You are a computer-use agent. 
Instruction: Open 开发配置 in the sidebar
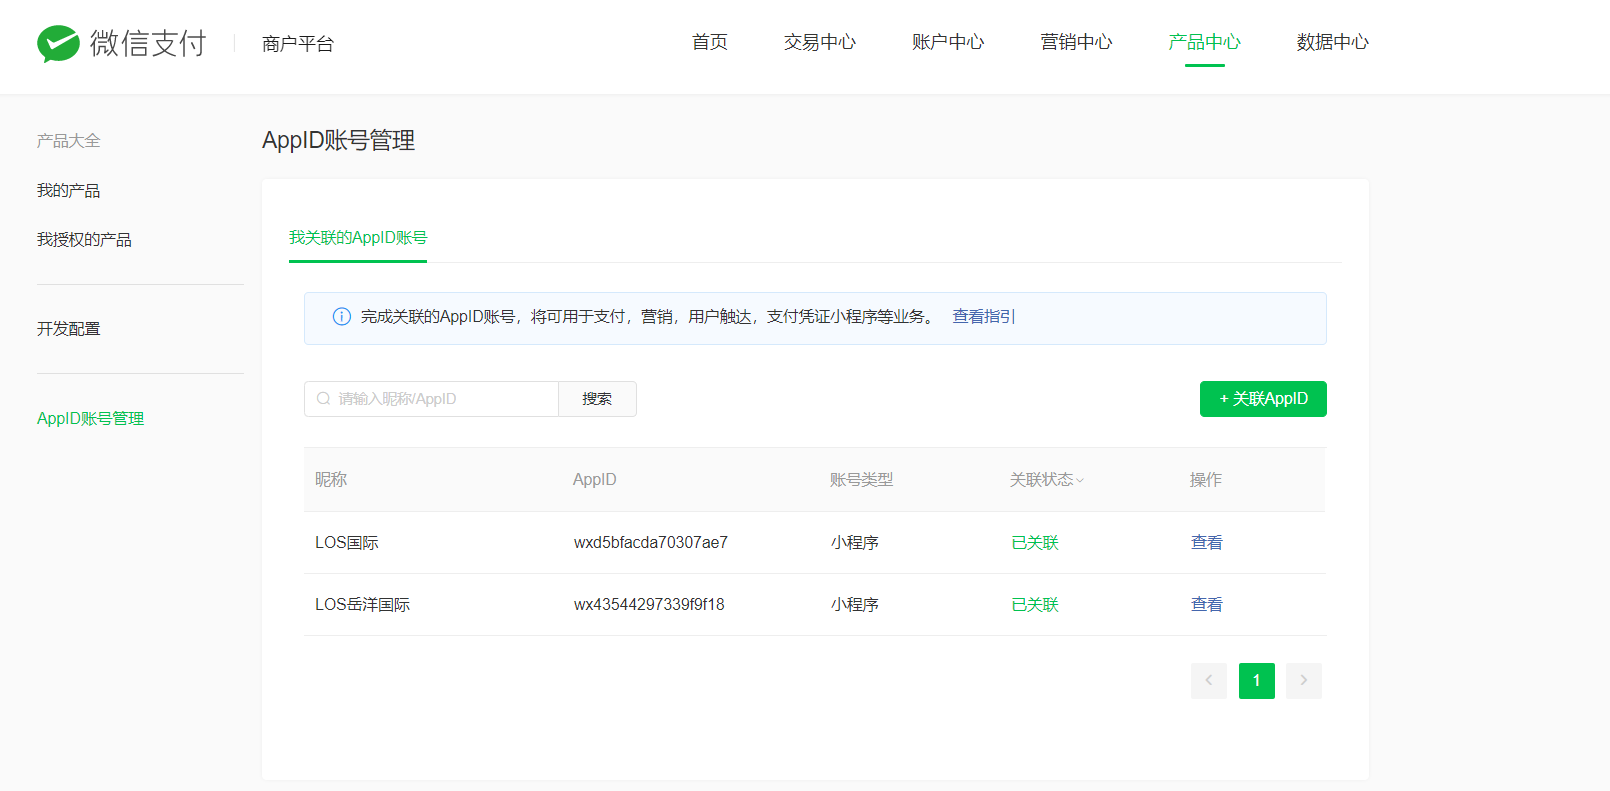[69, 329]
